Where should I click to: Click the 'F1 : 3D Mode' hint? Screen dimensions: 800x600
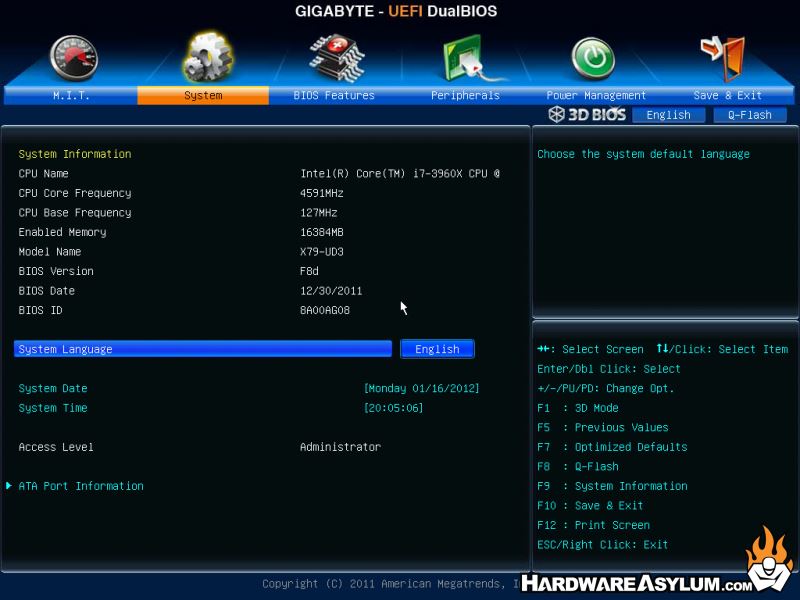(578, 408)
